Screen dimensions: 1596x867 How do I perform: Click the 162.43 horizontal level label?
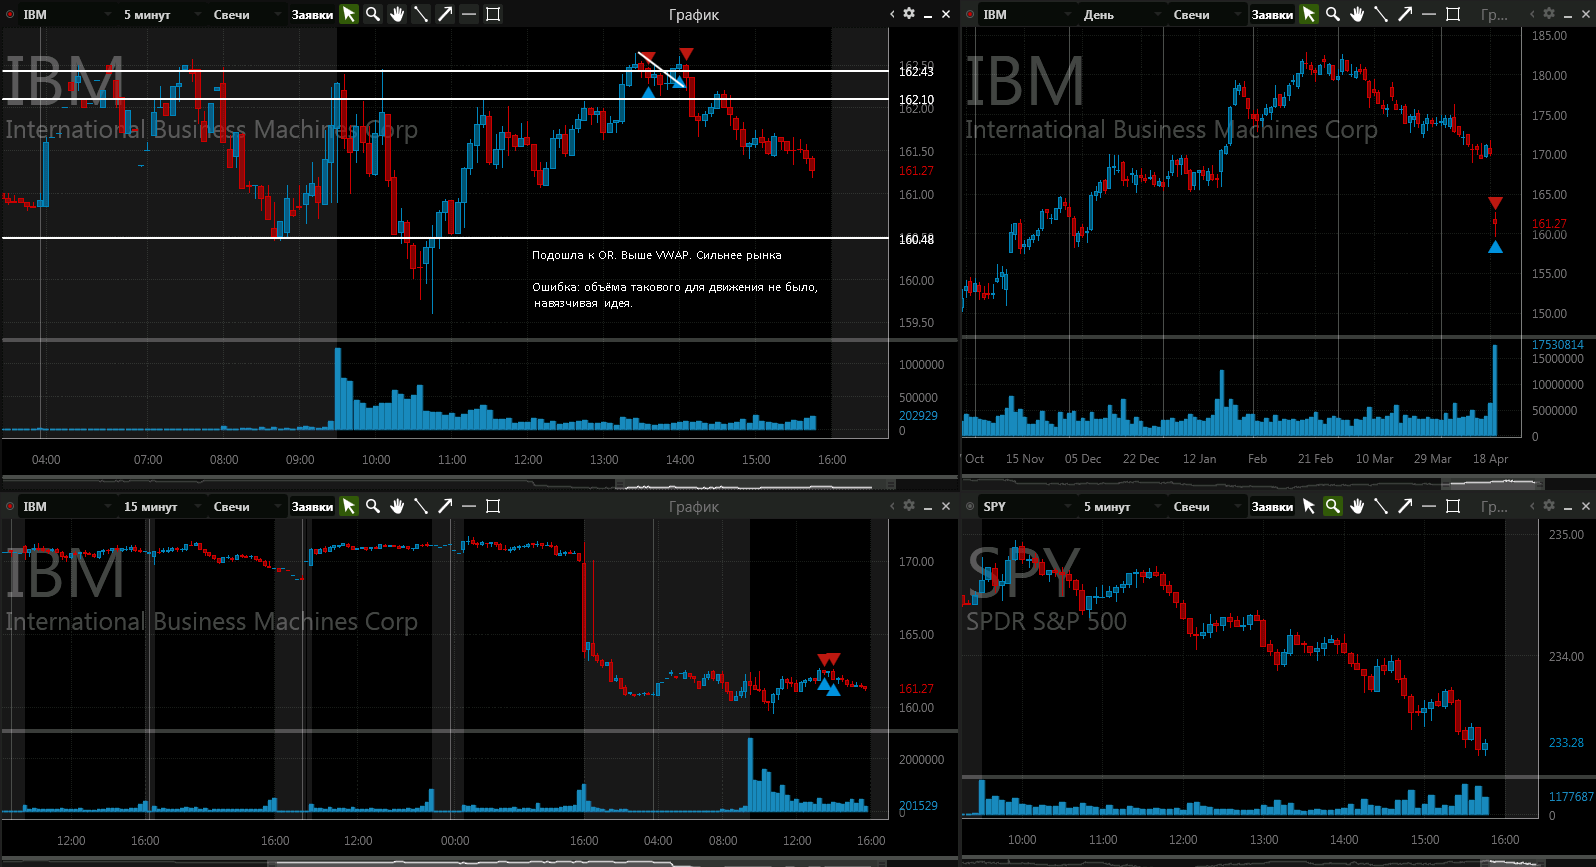916,71
